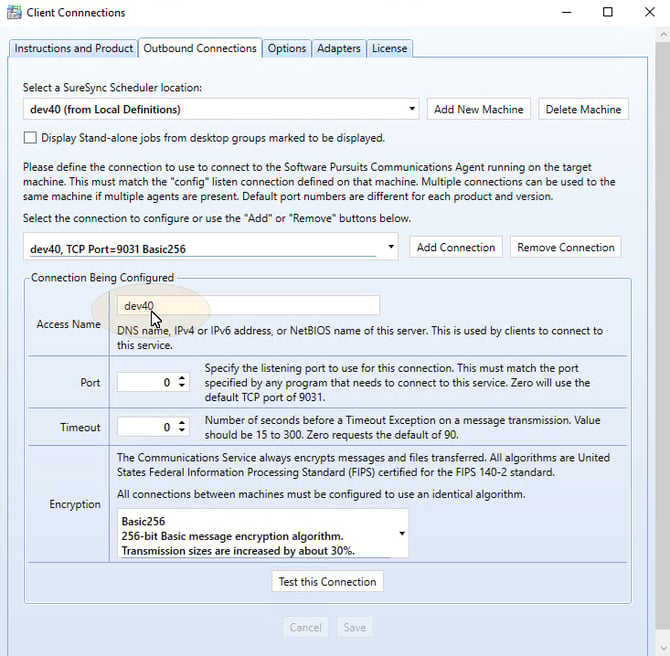Click the Client Connections app icon

(x=14, y=12)
